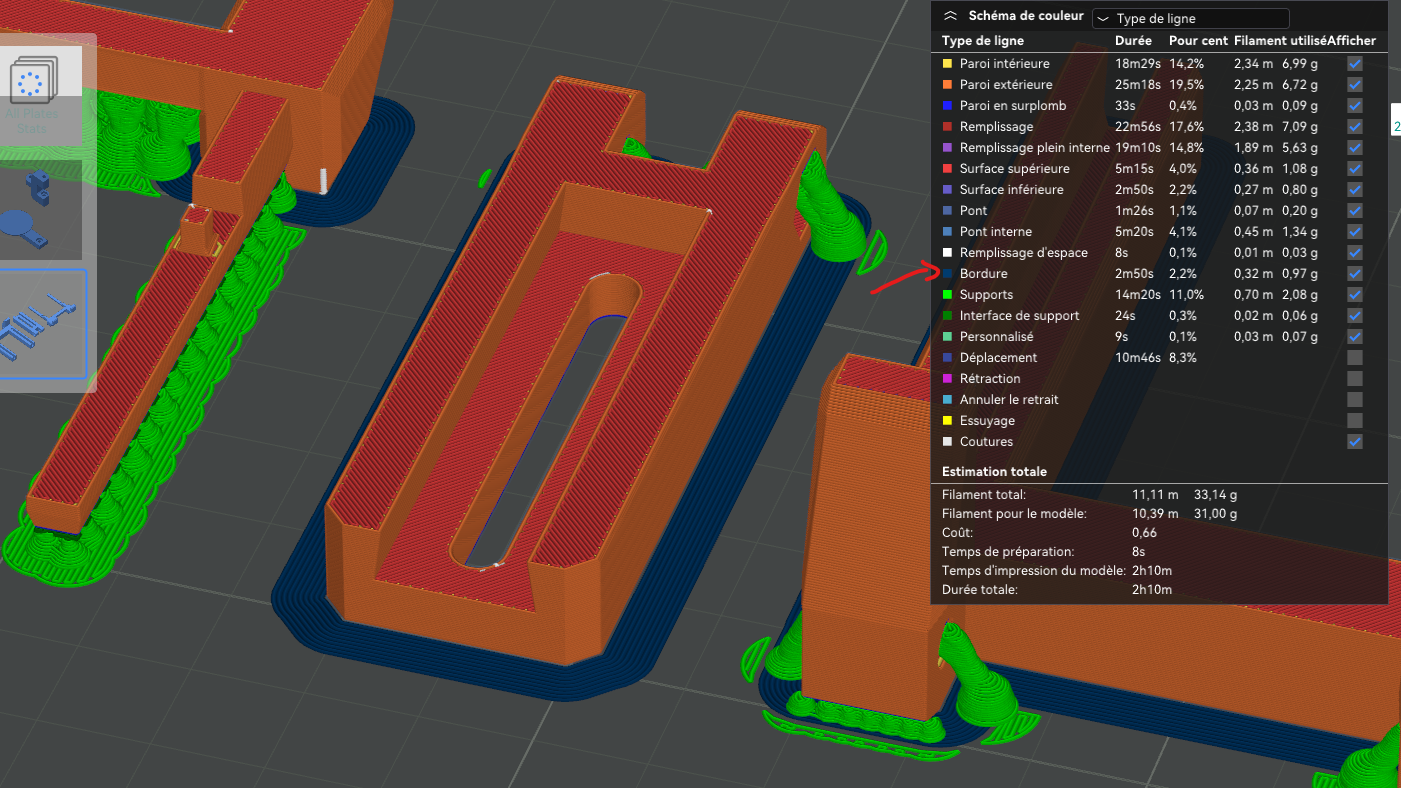Enable Déplacement display checkbox
Image resolution: width=1401 pixels, height=788 pixels.
1354,357
